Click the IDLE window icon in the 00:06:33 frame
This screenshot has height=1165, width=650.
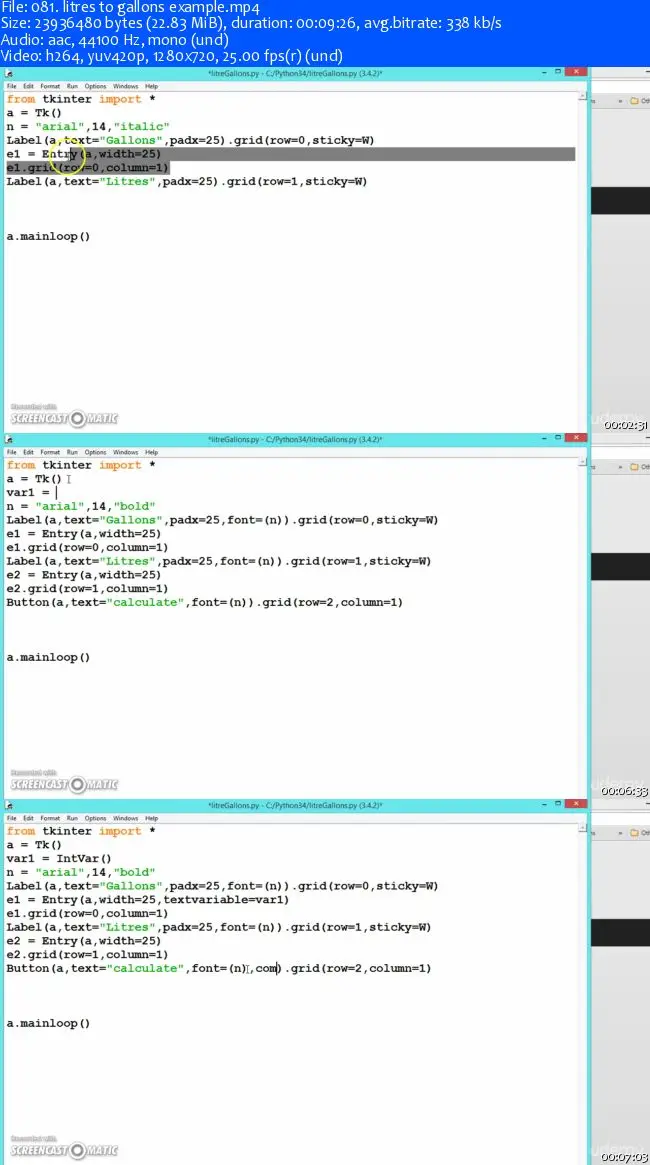tap(9, 439)
